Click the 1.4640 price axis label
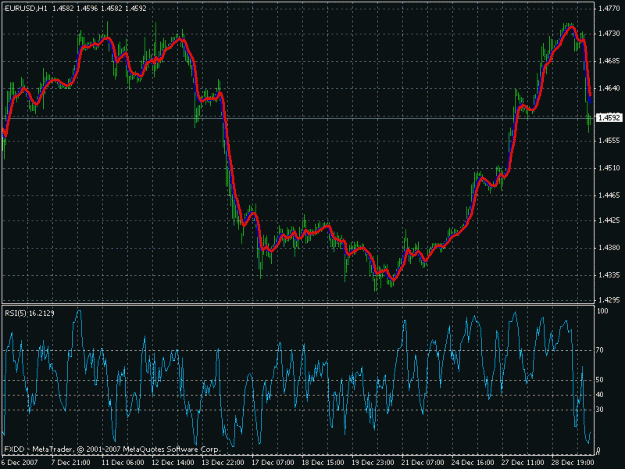The image size is (625, 469). point(609,88)
